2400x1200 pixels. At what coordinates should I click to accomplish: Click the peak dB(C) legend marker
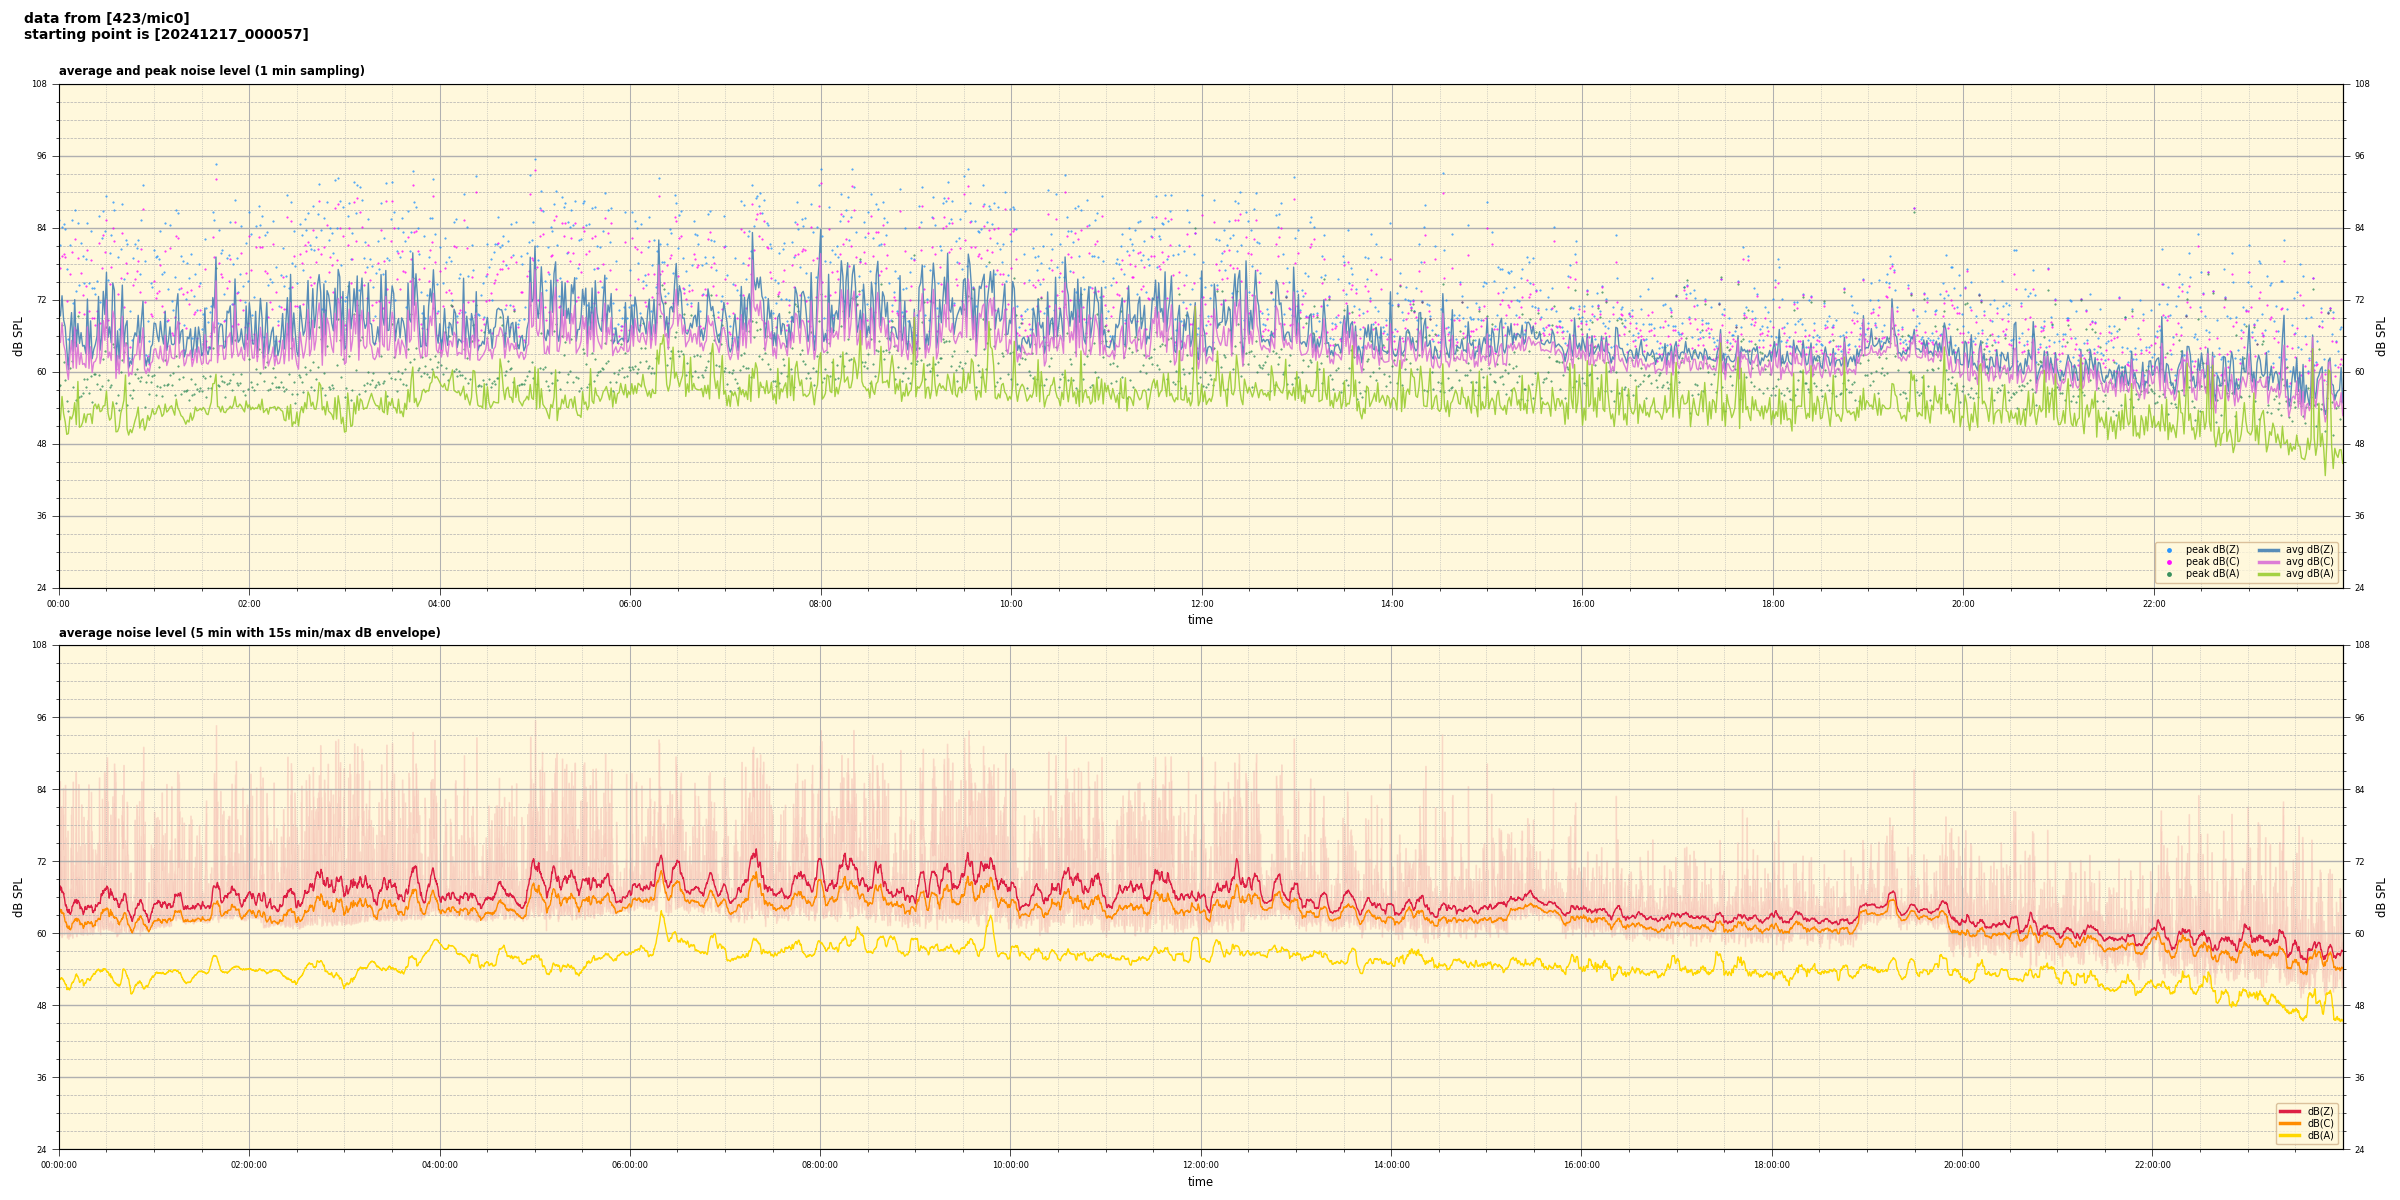point(2169,562)
